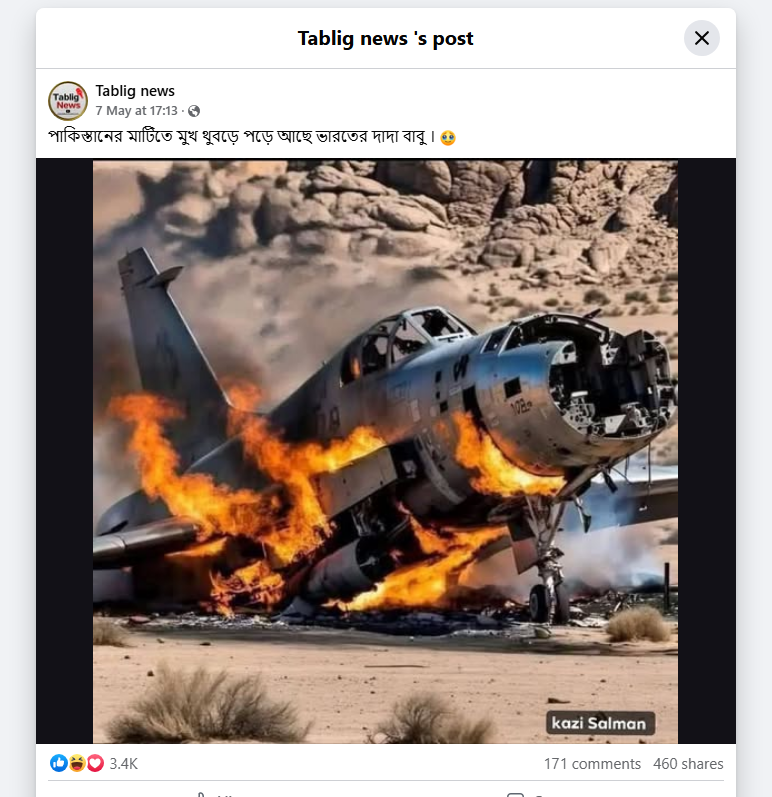Open the burning aircraft photo
This screenshot has width=772, height=797.
pyautogui.click(x=385, y=451)
